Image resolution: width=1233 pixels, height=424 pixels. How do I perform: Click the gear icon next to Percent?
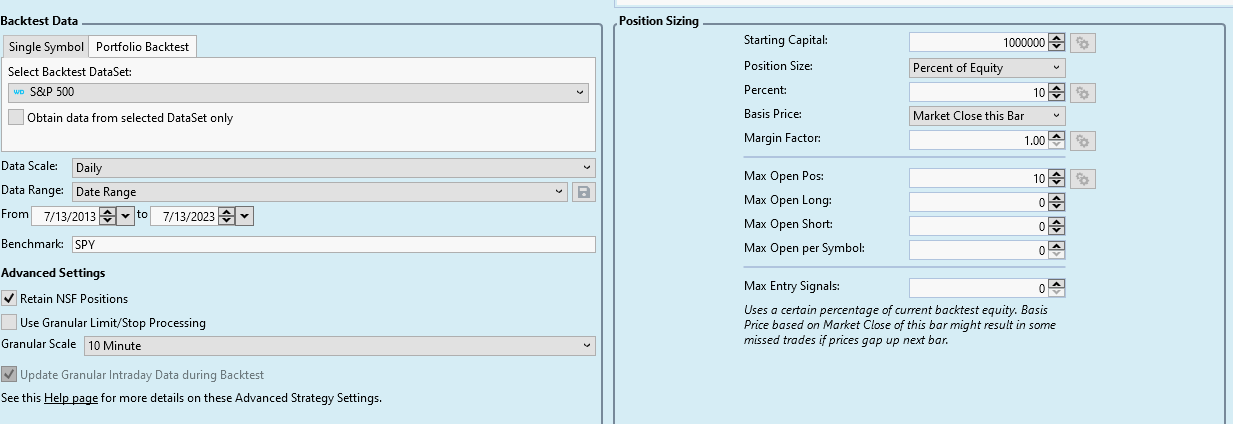pos(1083,93)
